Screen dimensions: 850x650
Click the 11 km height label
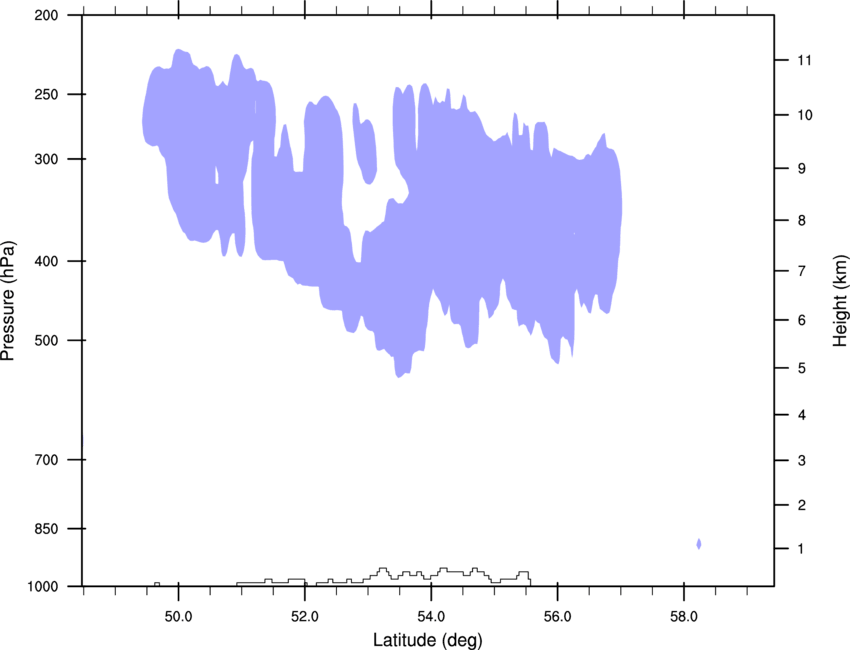[x=805, y=60]
